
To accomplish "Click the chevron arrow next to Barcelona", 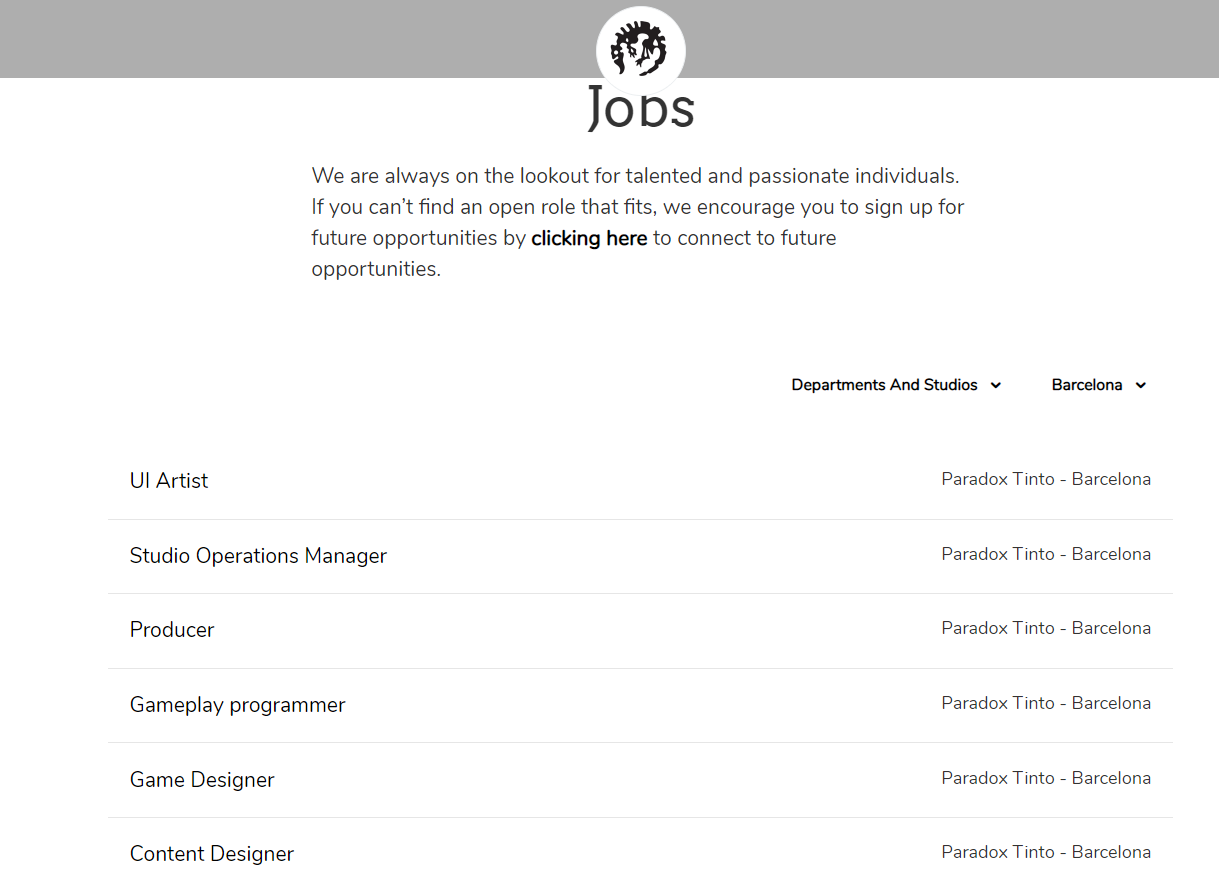I will pyautogui.click(x=1141, y=386).
